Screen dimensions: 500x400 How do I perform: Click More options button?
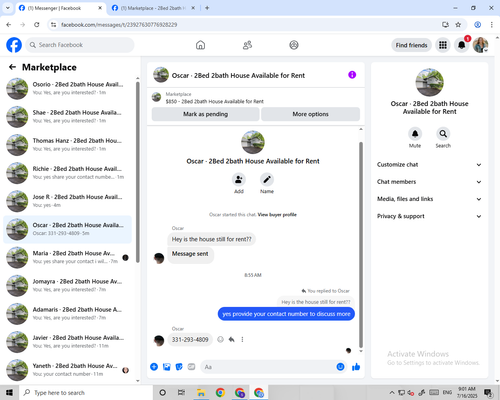310,114
